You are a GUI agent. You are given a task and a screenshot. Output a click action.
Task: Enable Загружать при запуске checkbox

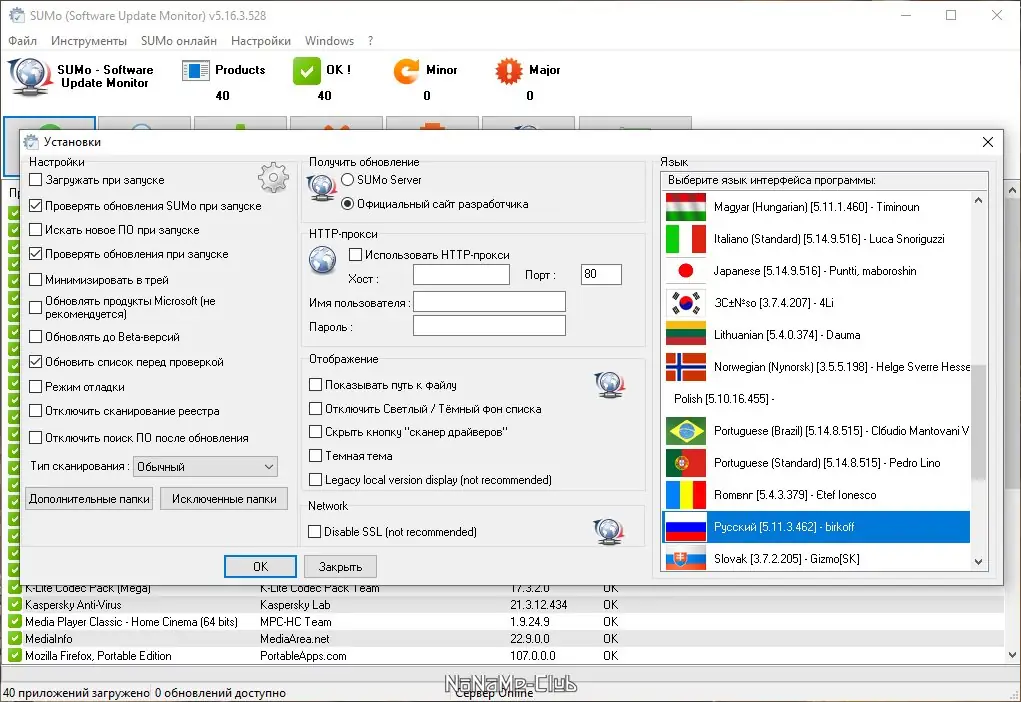(36, 180)
